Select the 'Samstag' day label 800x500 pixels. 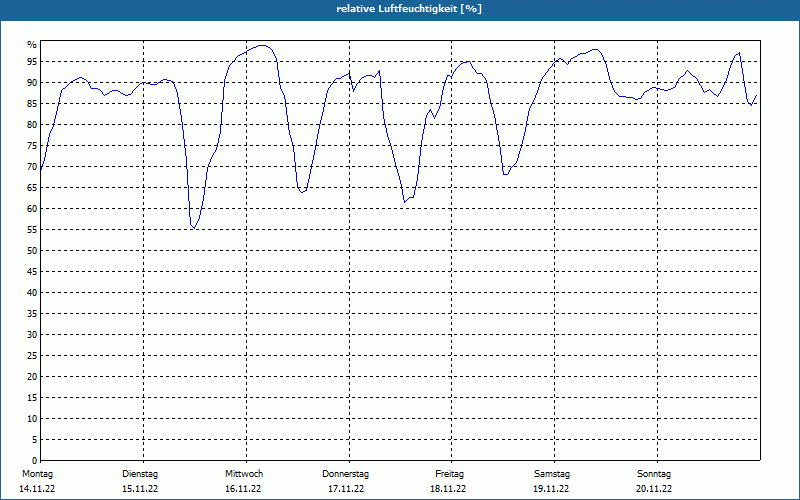click(552, 474)
